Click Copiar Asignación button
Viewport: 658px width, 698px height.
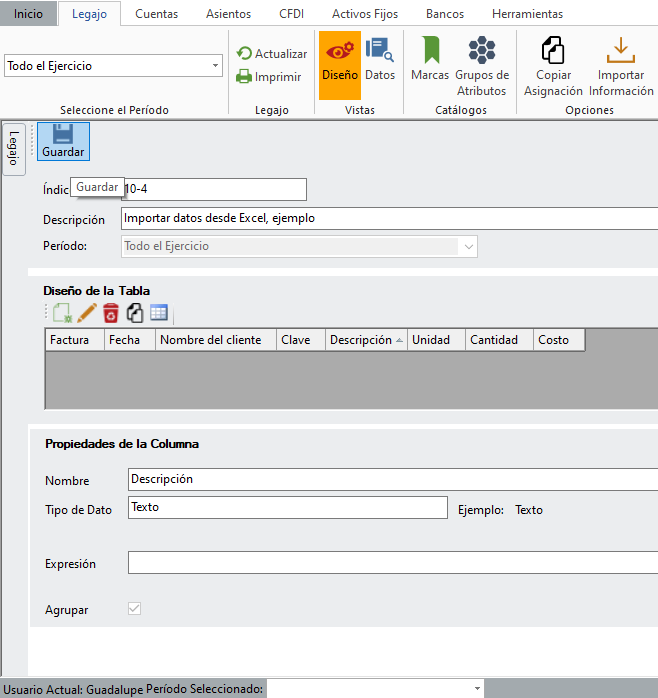coord(553,66)
